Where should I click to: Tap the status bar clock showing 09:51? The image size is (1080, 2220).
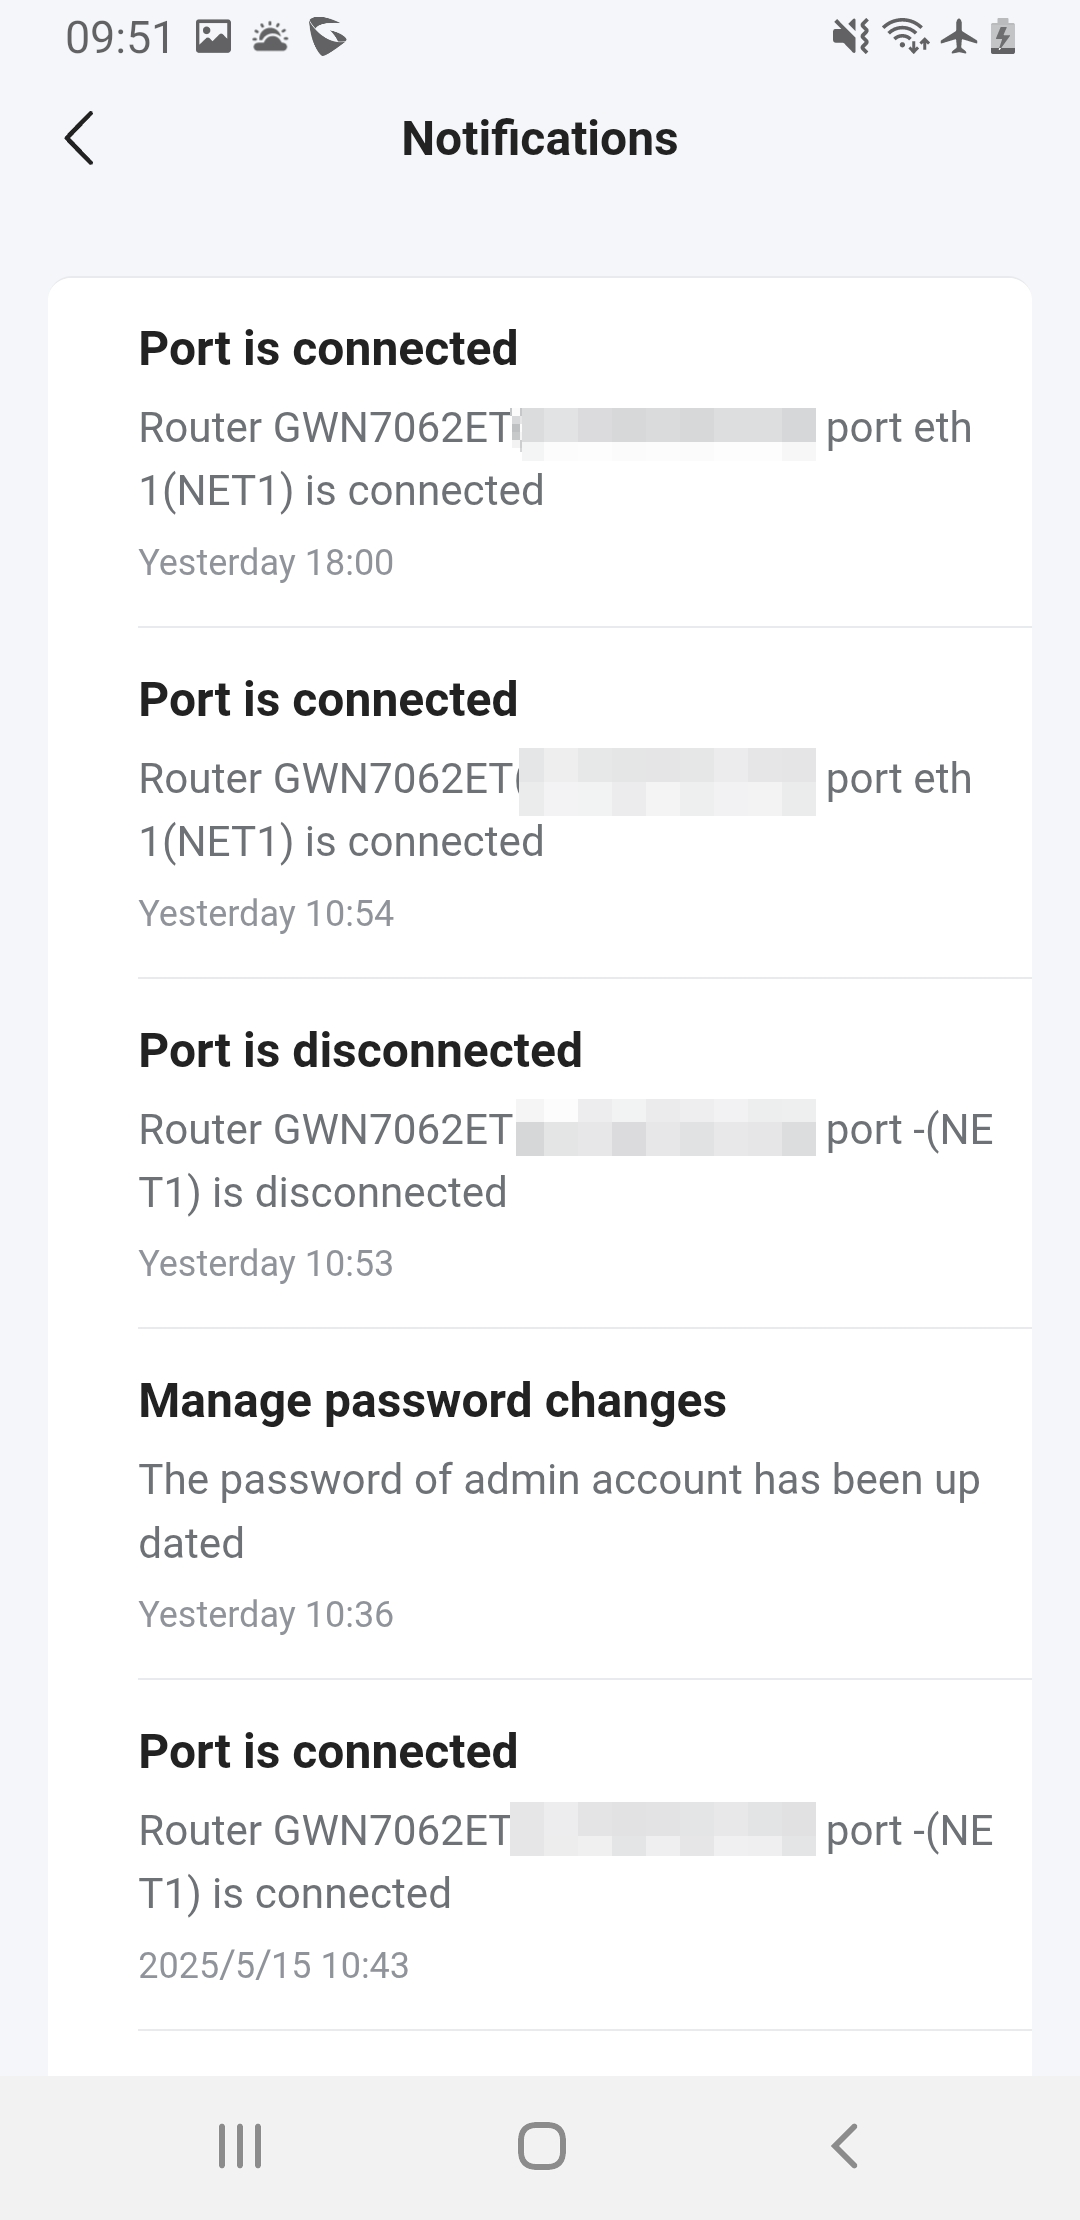(x=119, y=38)
